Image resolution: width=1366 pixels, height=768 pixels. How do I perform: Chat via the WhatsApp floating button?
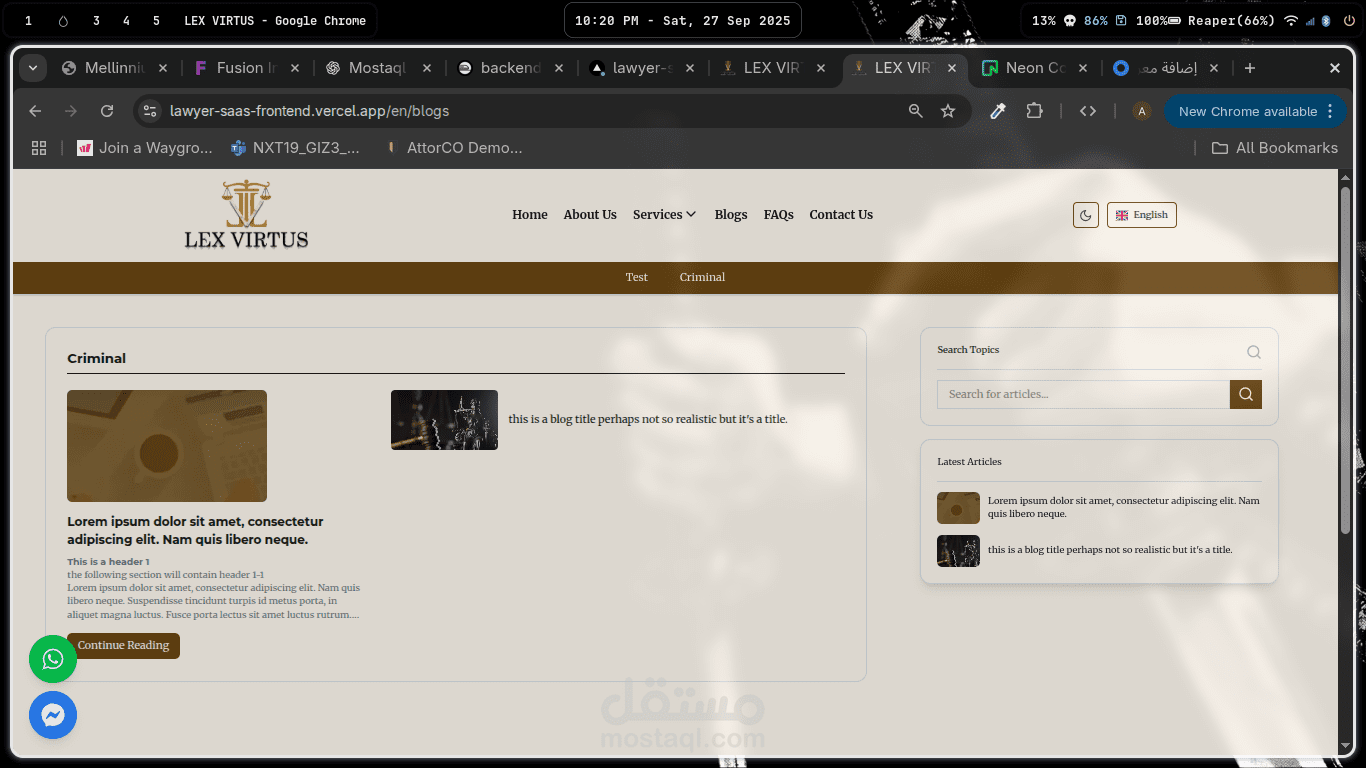click(53, 659)
